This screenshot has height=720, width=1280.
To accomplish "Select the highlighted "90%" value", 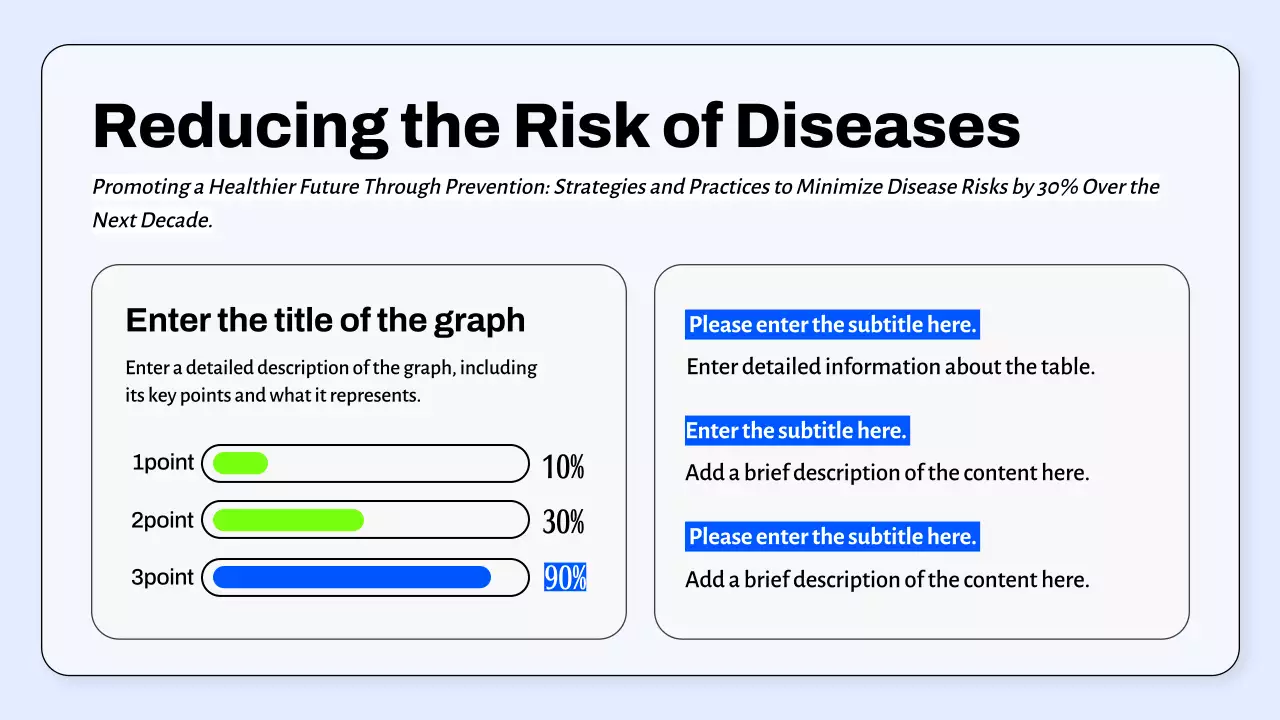I will pyautogui.click(x=565, y=578).
